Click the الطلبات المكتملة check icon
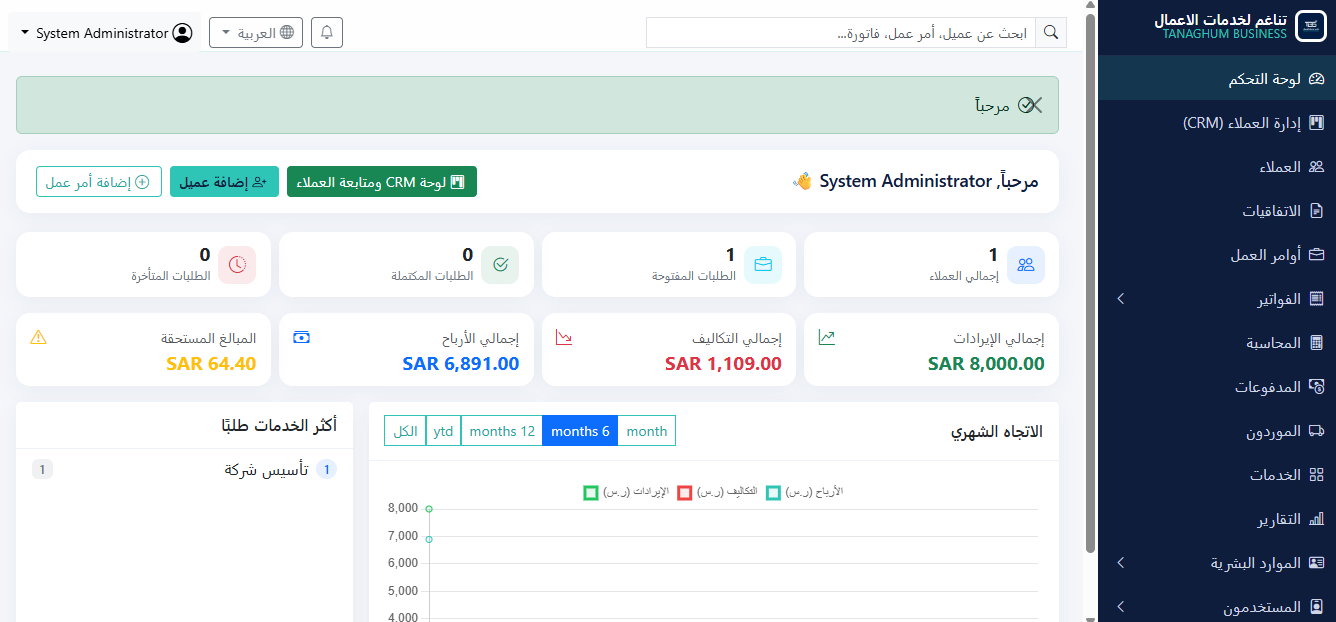The image size is (1336, 622). click(x=500, y=265)
